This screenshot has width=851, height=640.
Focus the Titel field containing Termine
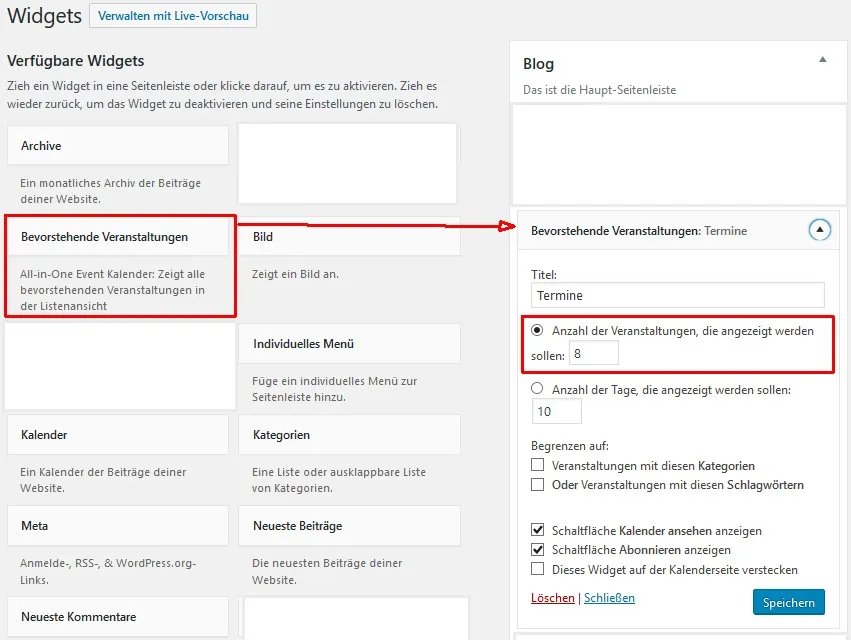[x=678, y=295]
